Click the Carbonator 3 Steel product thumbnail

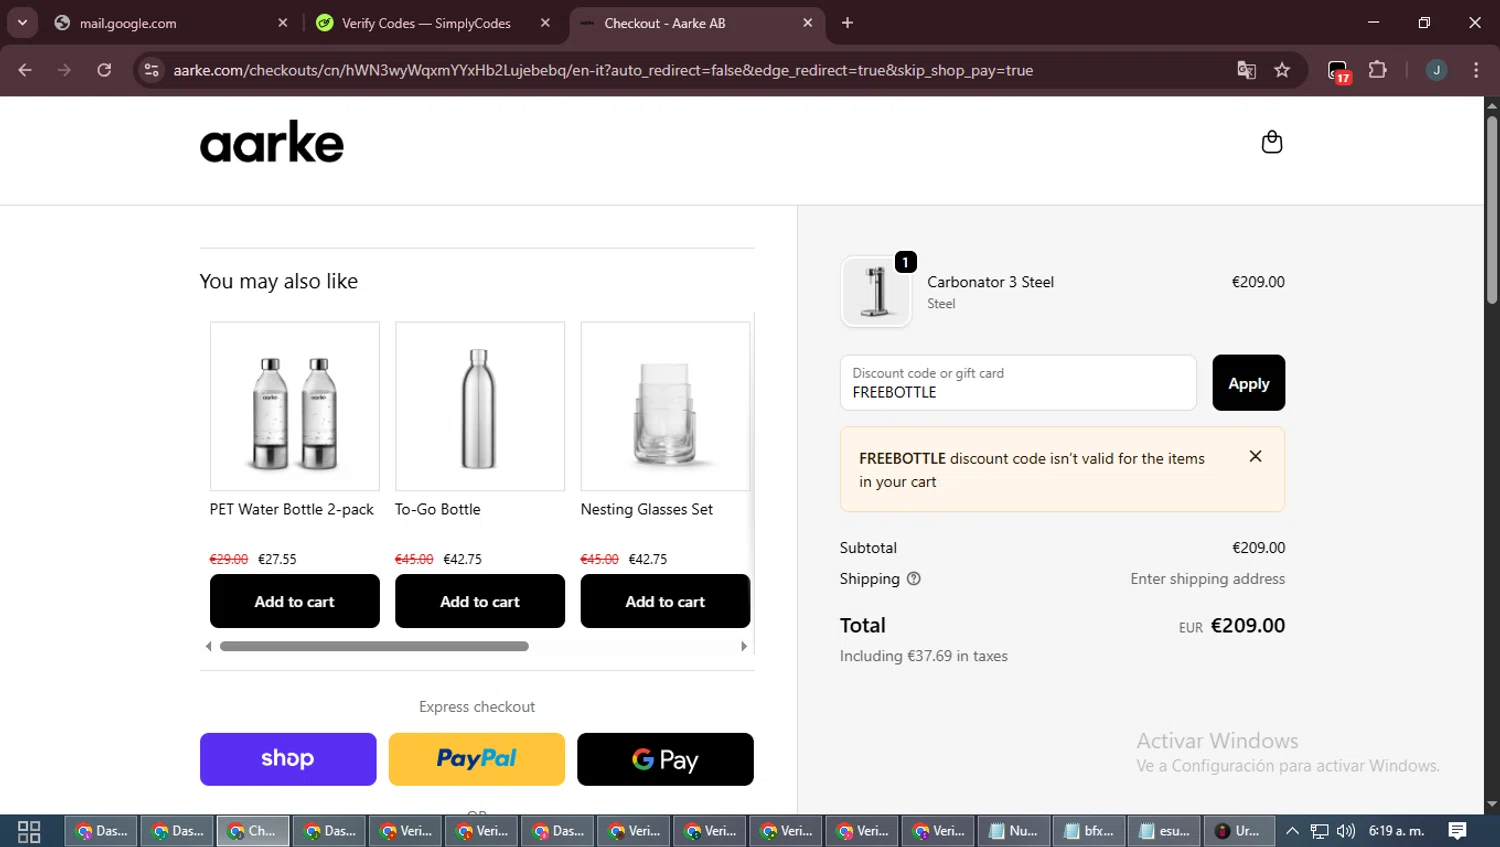(x=877, y=292)
